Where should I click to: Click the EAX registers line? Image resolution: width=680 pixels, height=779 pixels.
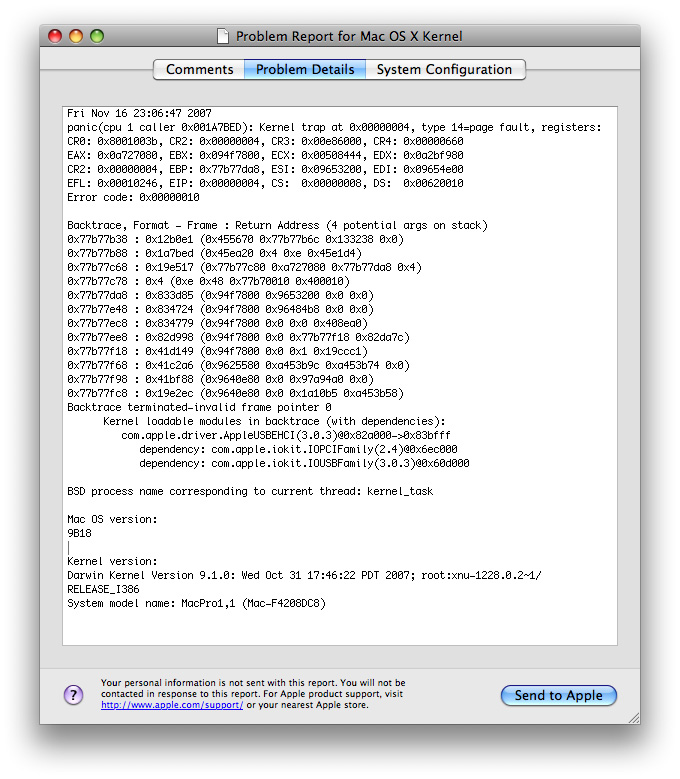[x=265, y=155]
